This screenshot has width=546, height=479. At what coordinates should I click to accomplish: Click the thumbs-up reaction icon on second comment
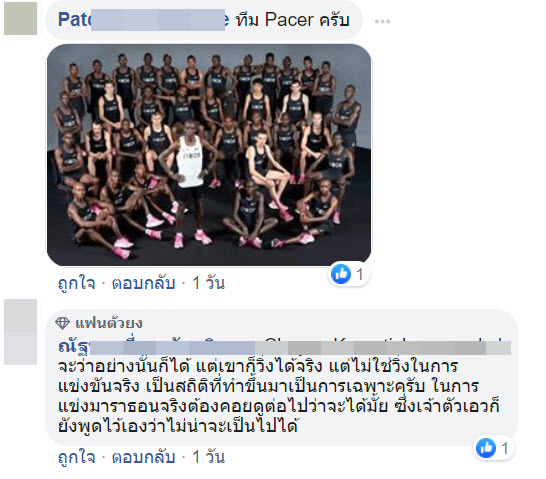click(x=486, y=448)
